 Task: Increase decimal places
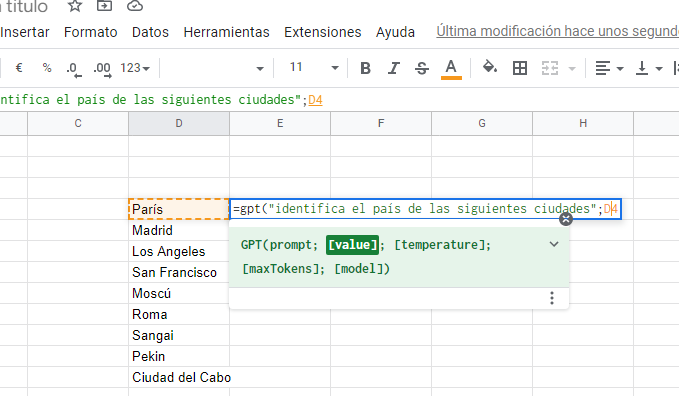(x=103, y=69)
